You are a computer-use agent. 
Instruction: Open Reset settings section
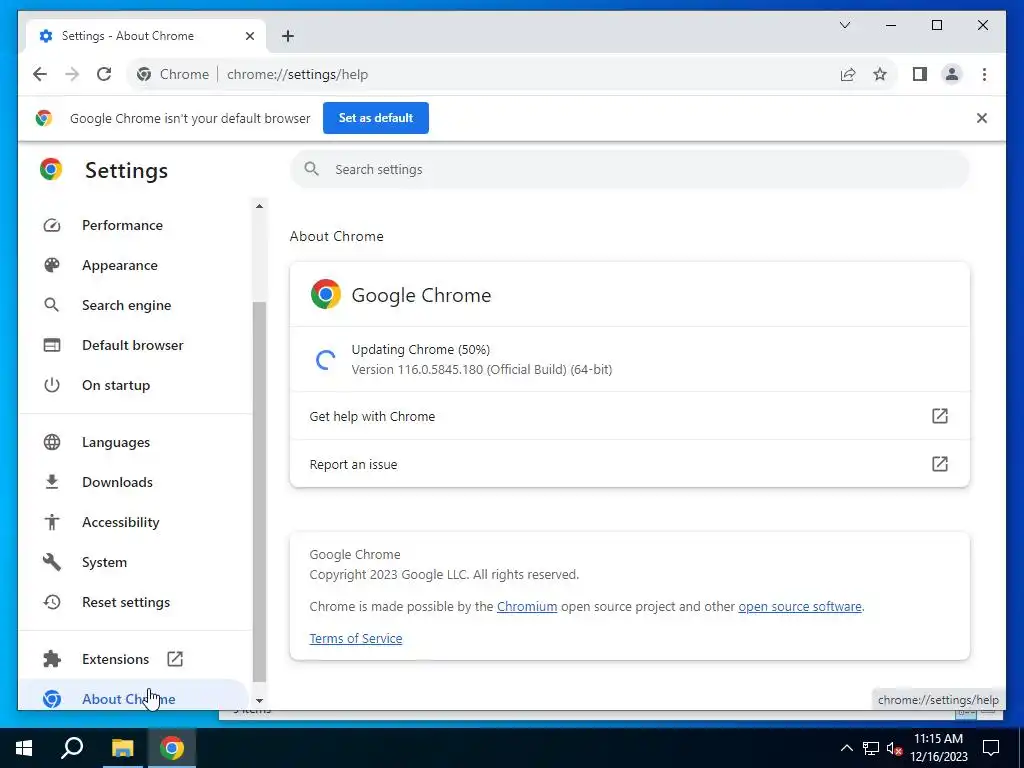135,602
